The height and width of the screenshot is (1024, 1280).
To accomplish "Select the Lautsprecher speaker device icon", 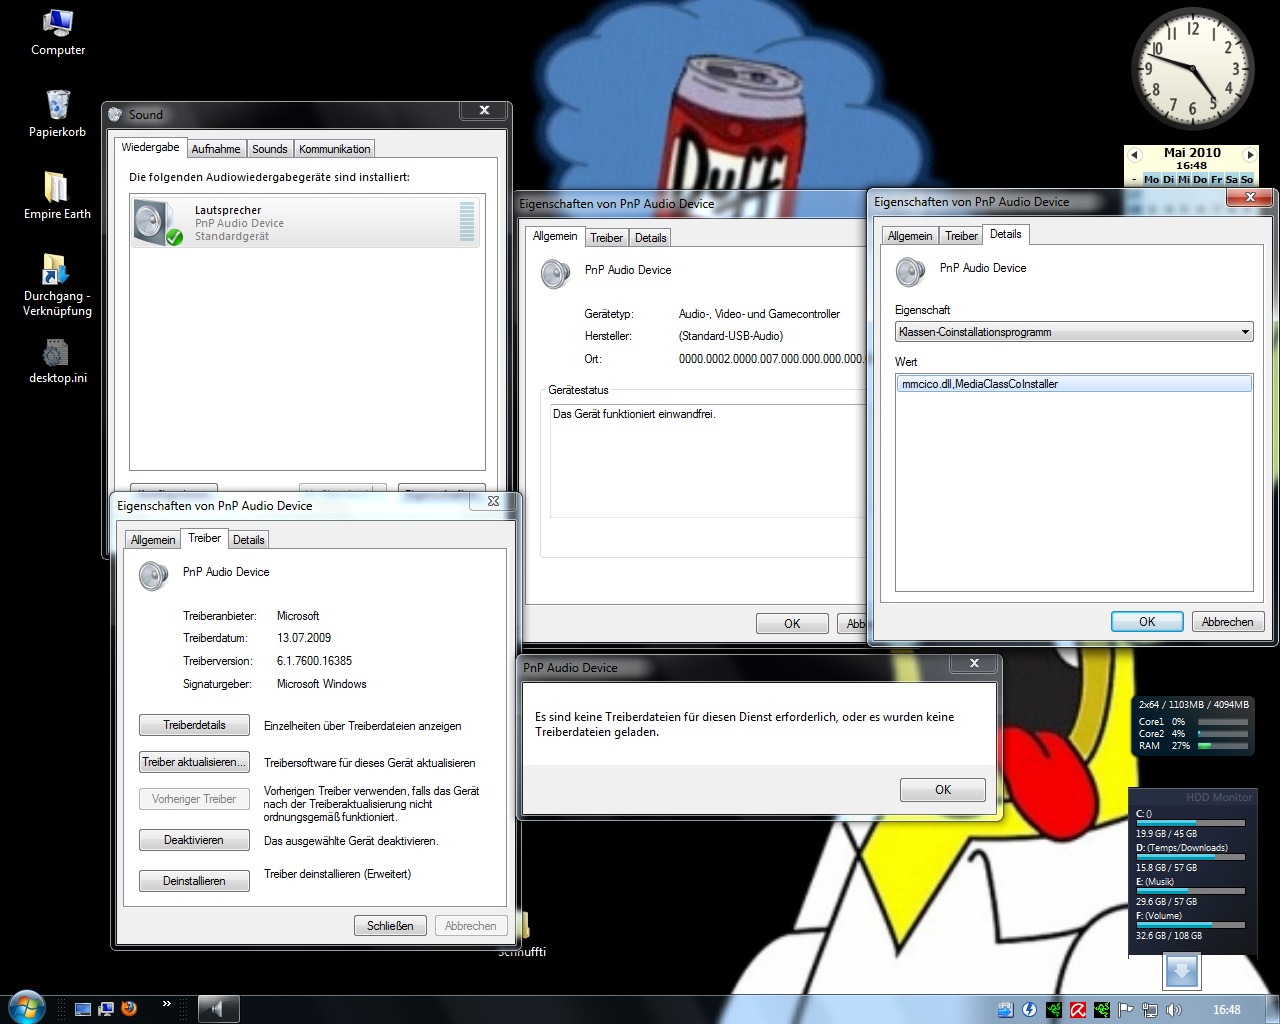I will [x=159, y=222].
